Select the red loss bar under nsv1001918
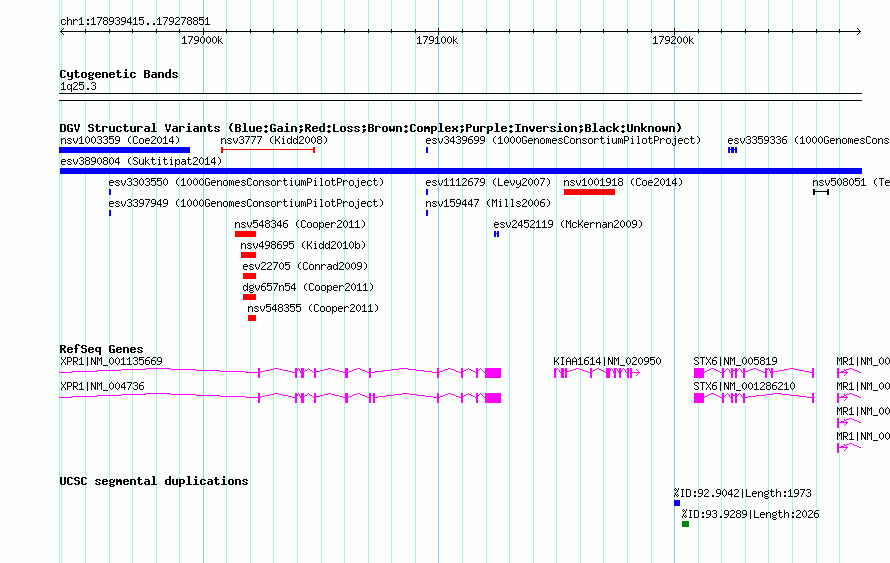This screenshot has width=890, height=563. point(589,192)
